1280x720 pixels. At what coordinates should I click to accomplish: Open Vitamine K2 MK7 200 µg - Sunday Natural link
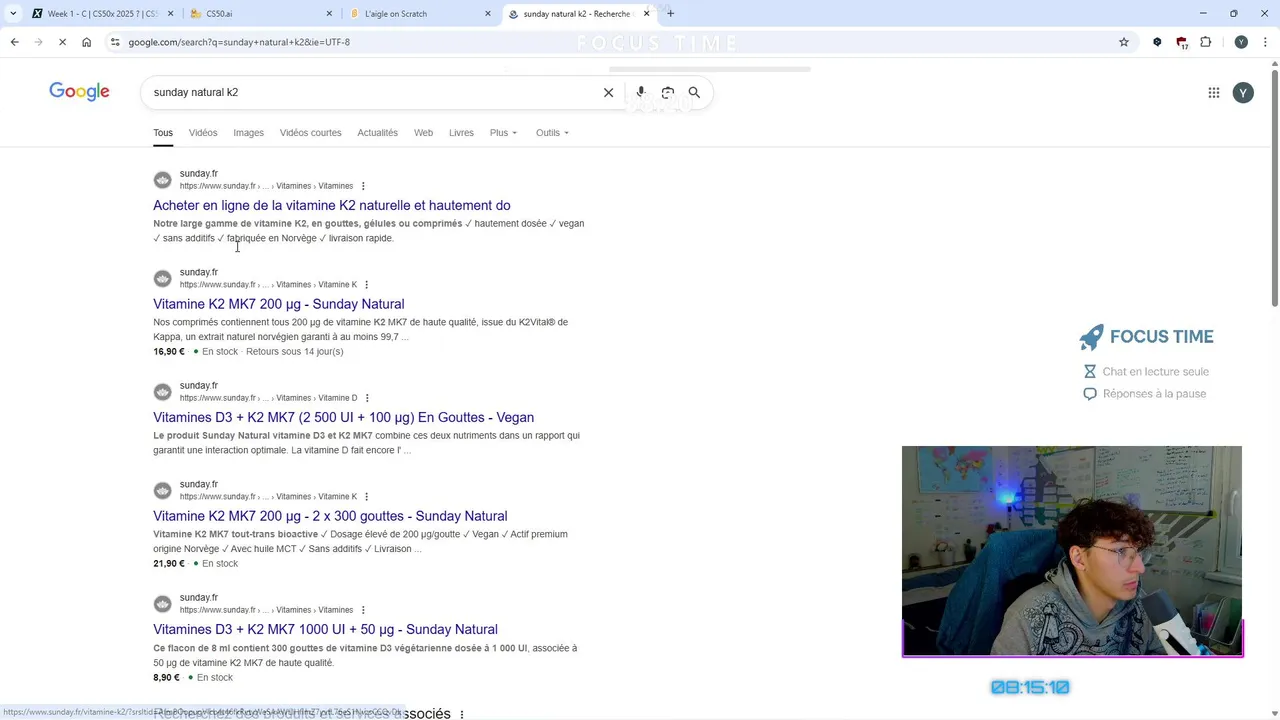pyautogui.click(x=279, y=304)
